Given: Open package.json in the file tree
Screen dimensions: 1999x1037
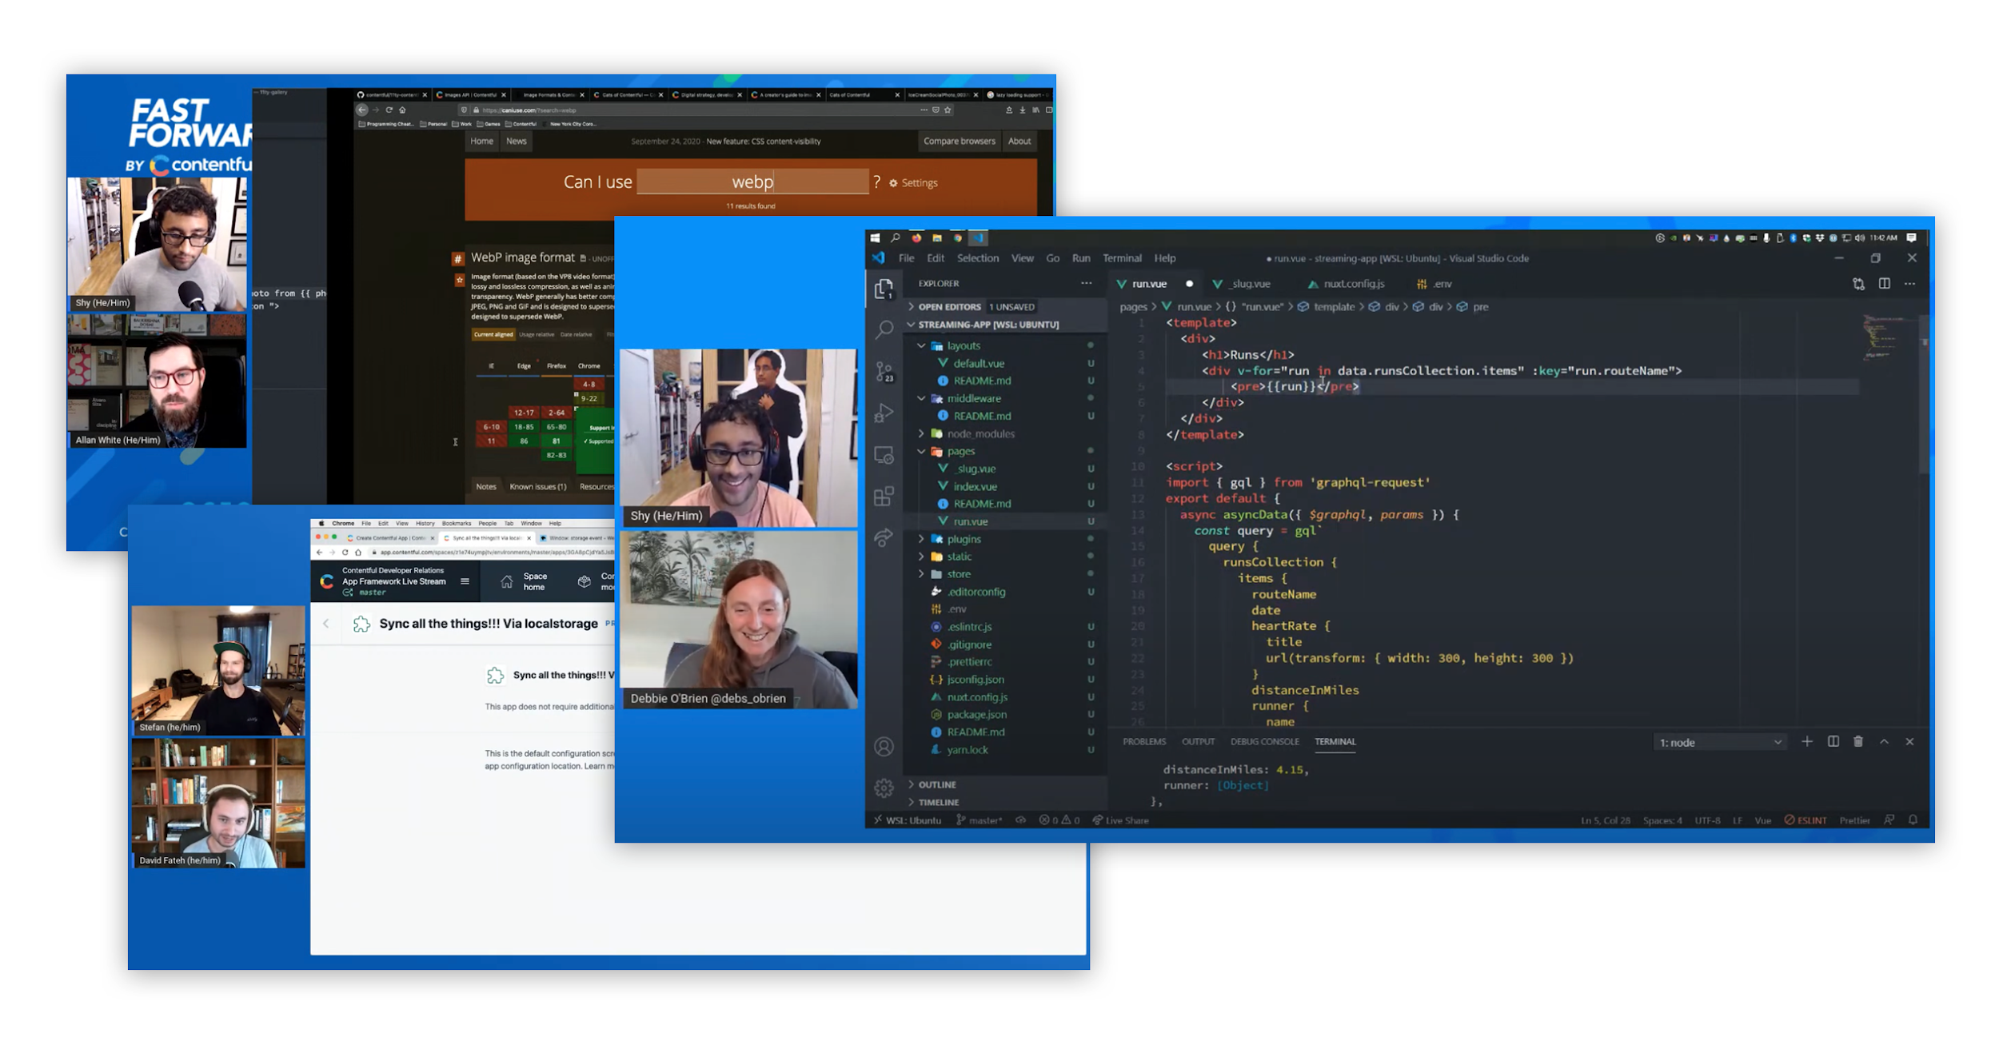Looking at the screenshot, I should [x=1003, y=715].
